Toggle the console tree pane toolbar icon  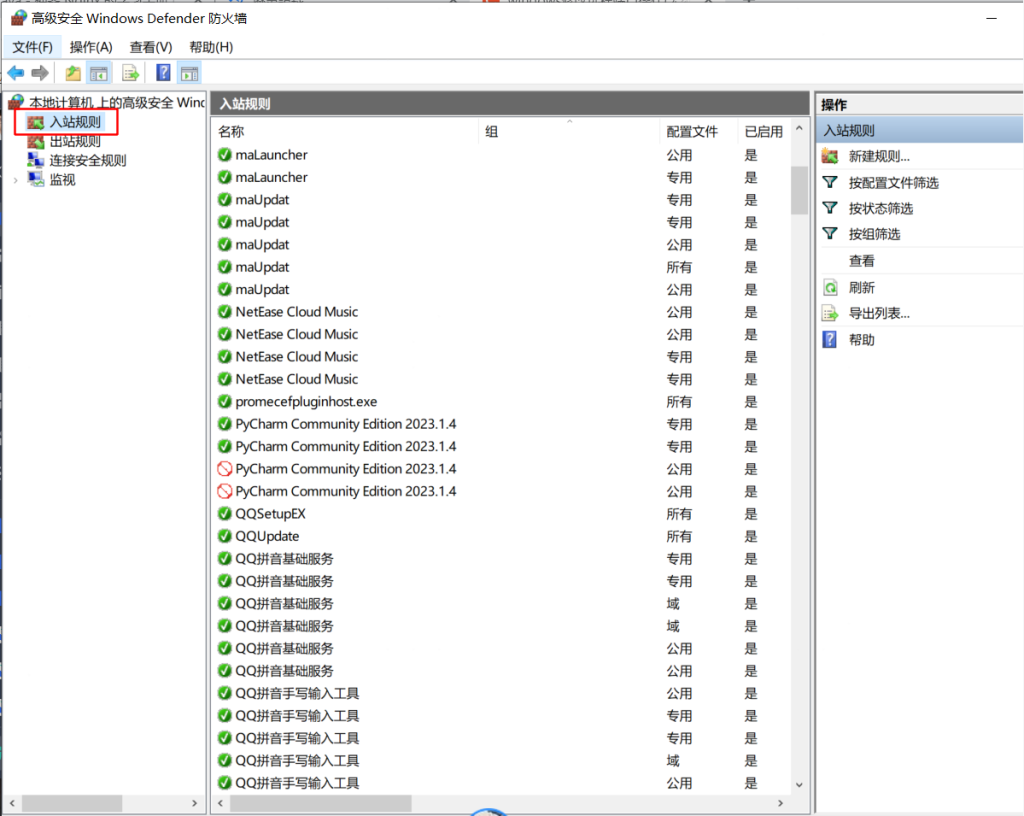click(99, 73)
